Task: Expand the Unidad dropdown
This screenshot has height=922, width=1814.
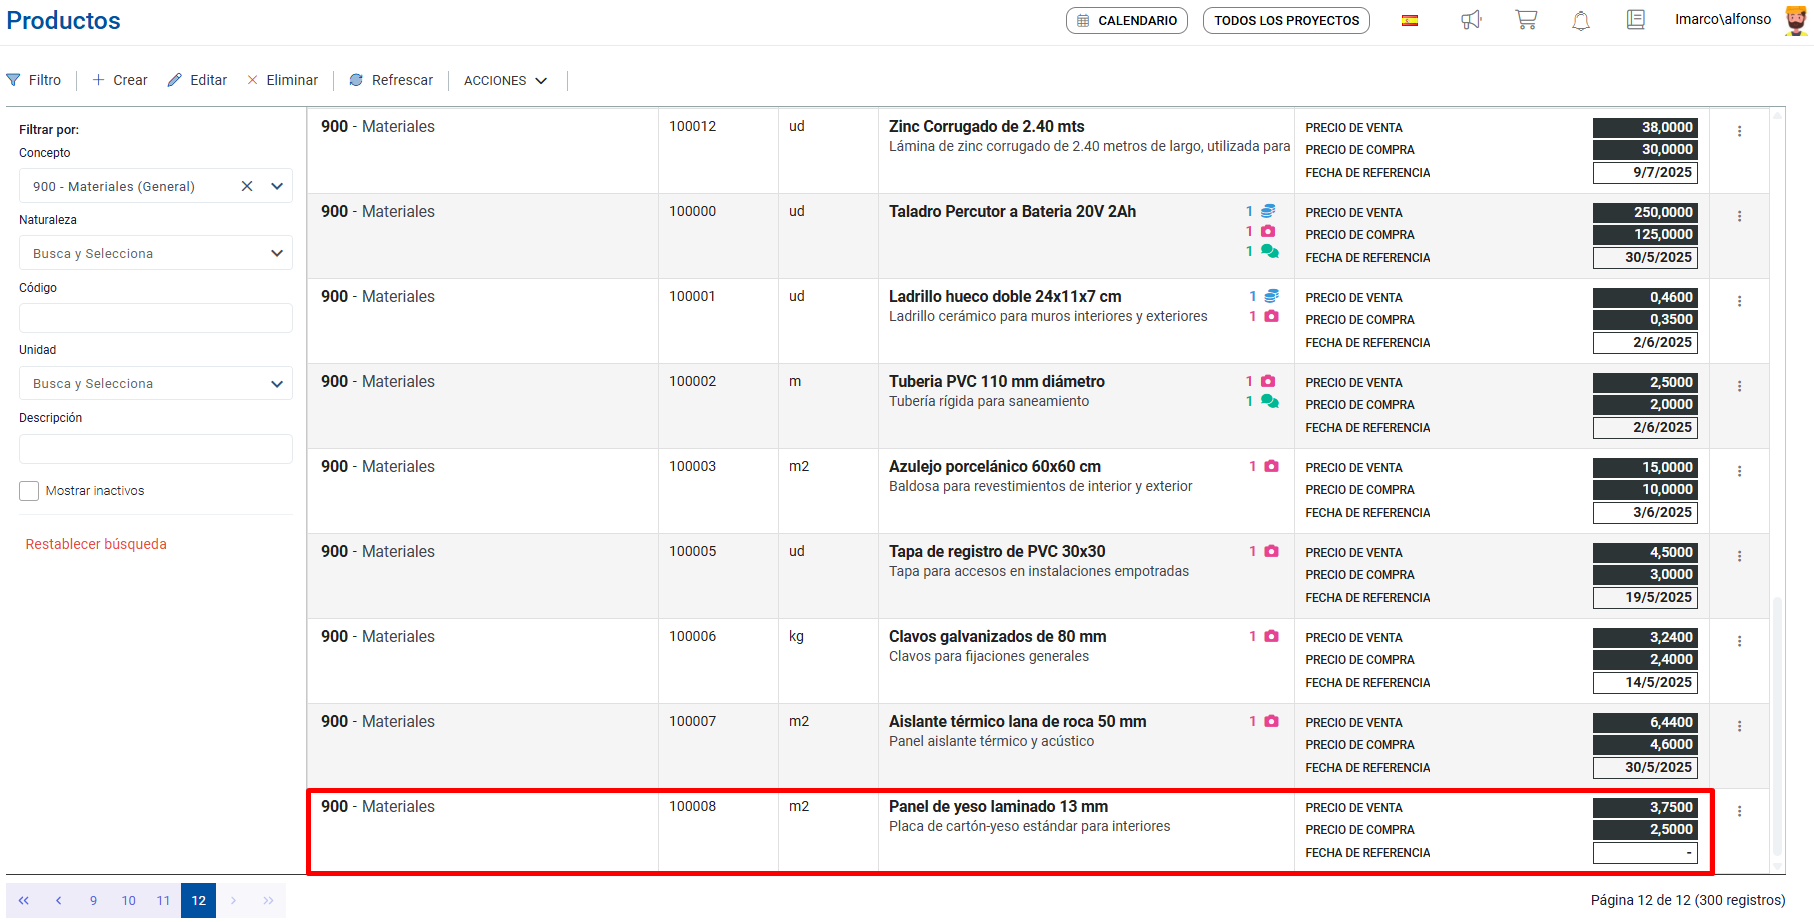Action: pyautogui.click(x=277, y=384)
